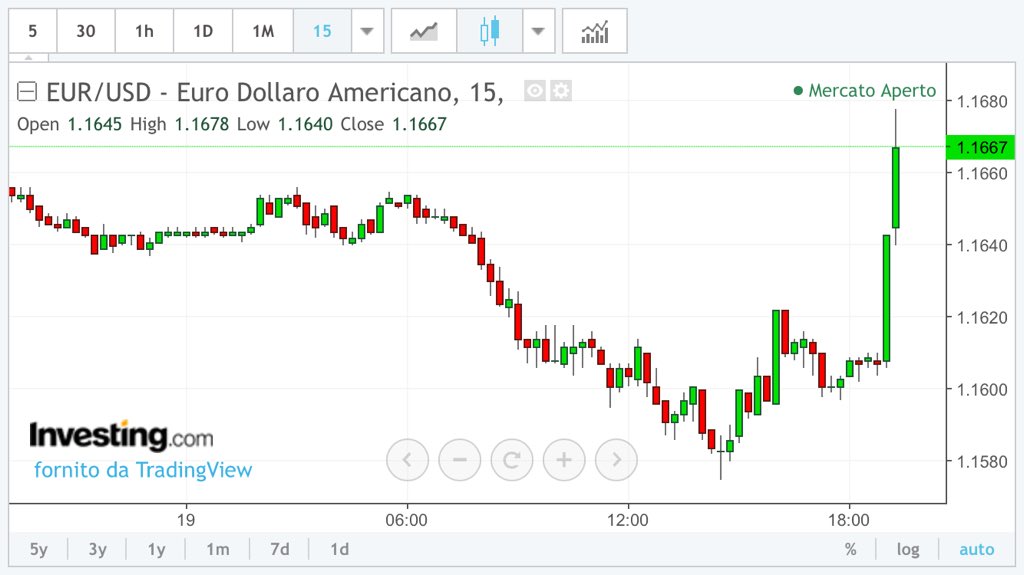Set the date range to 7d
This screenshot has height=575, width=1024.
pos(280,549)
